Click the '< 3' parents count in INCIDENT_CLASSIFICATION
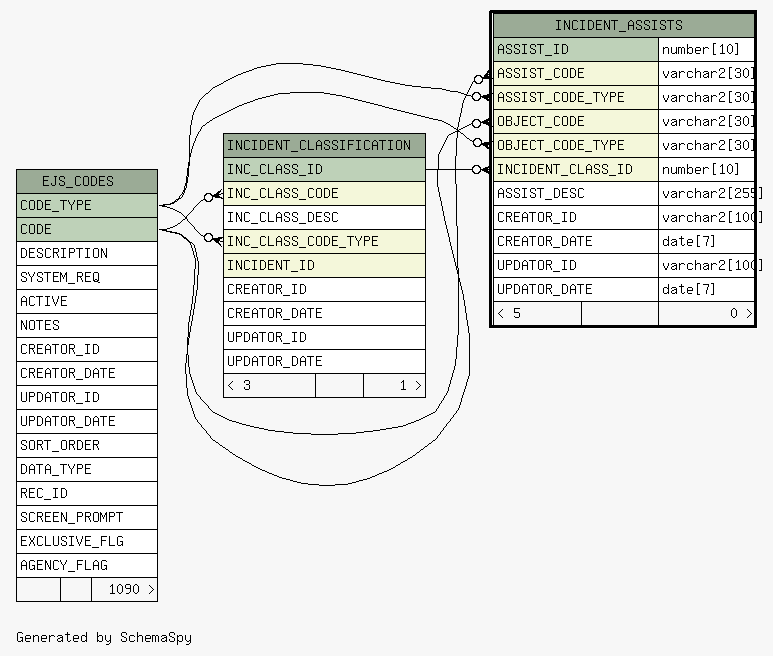 pos(270,385)
